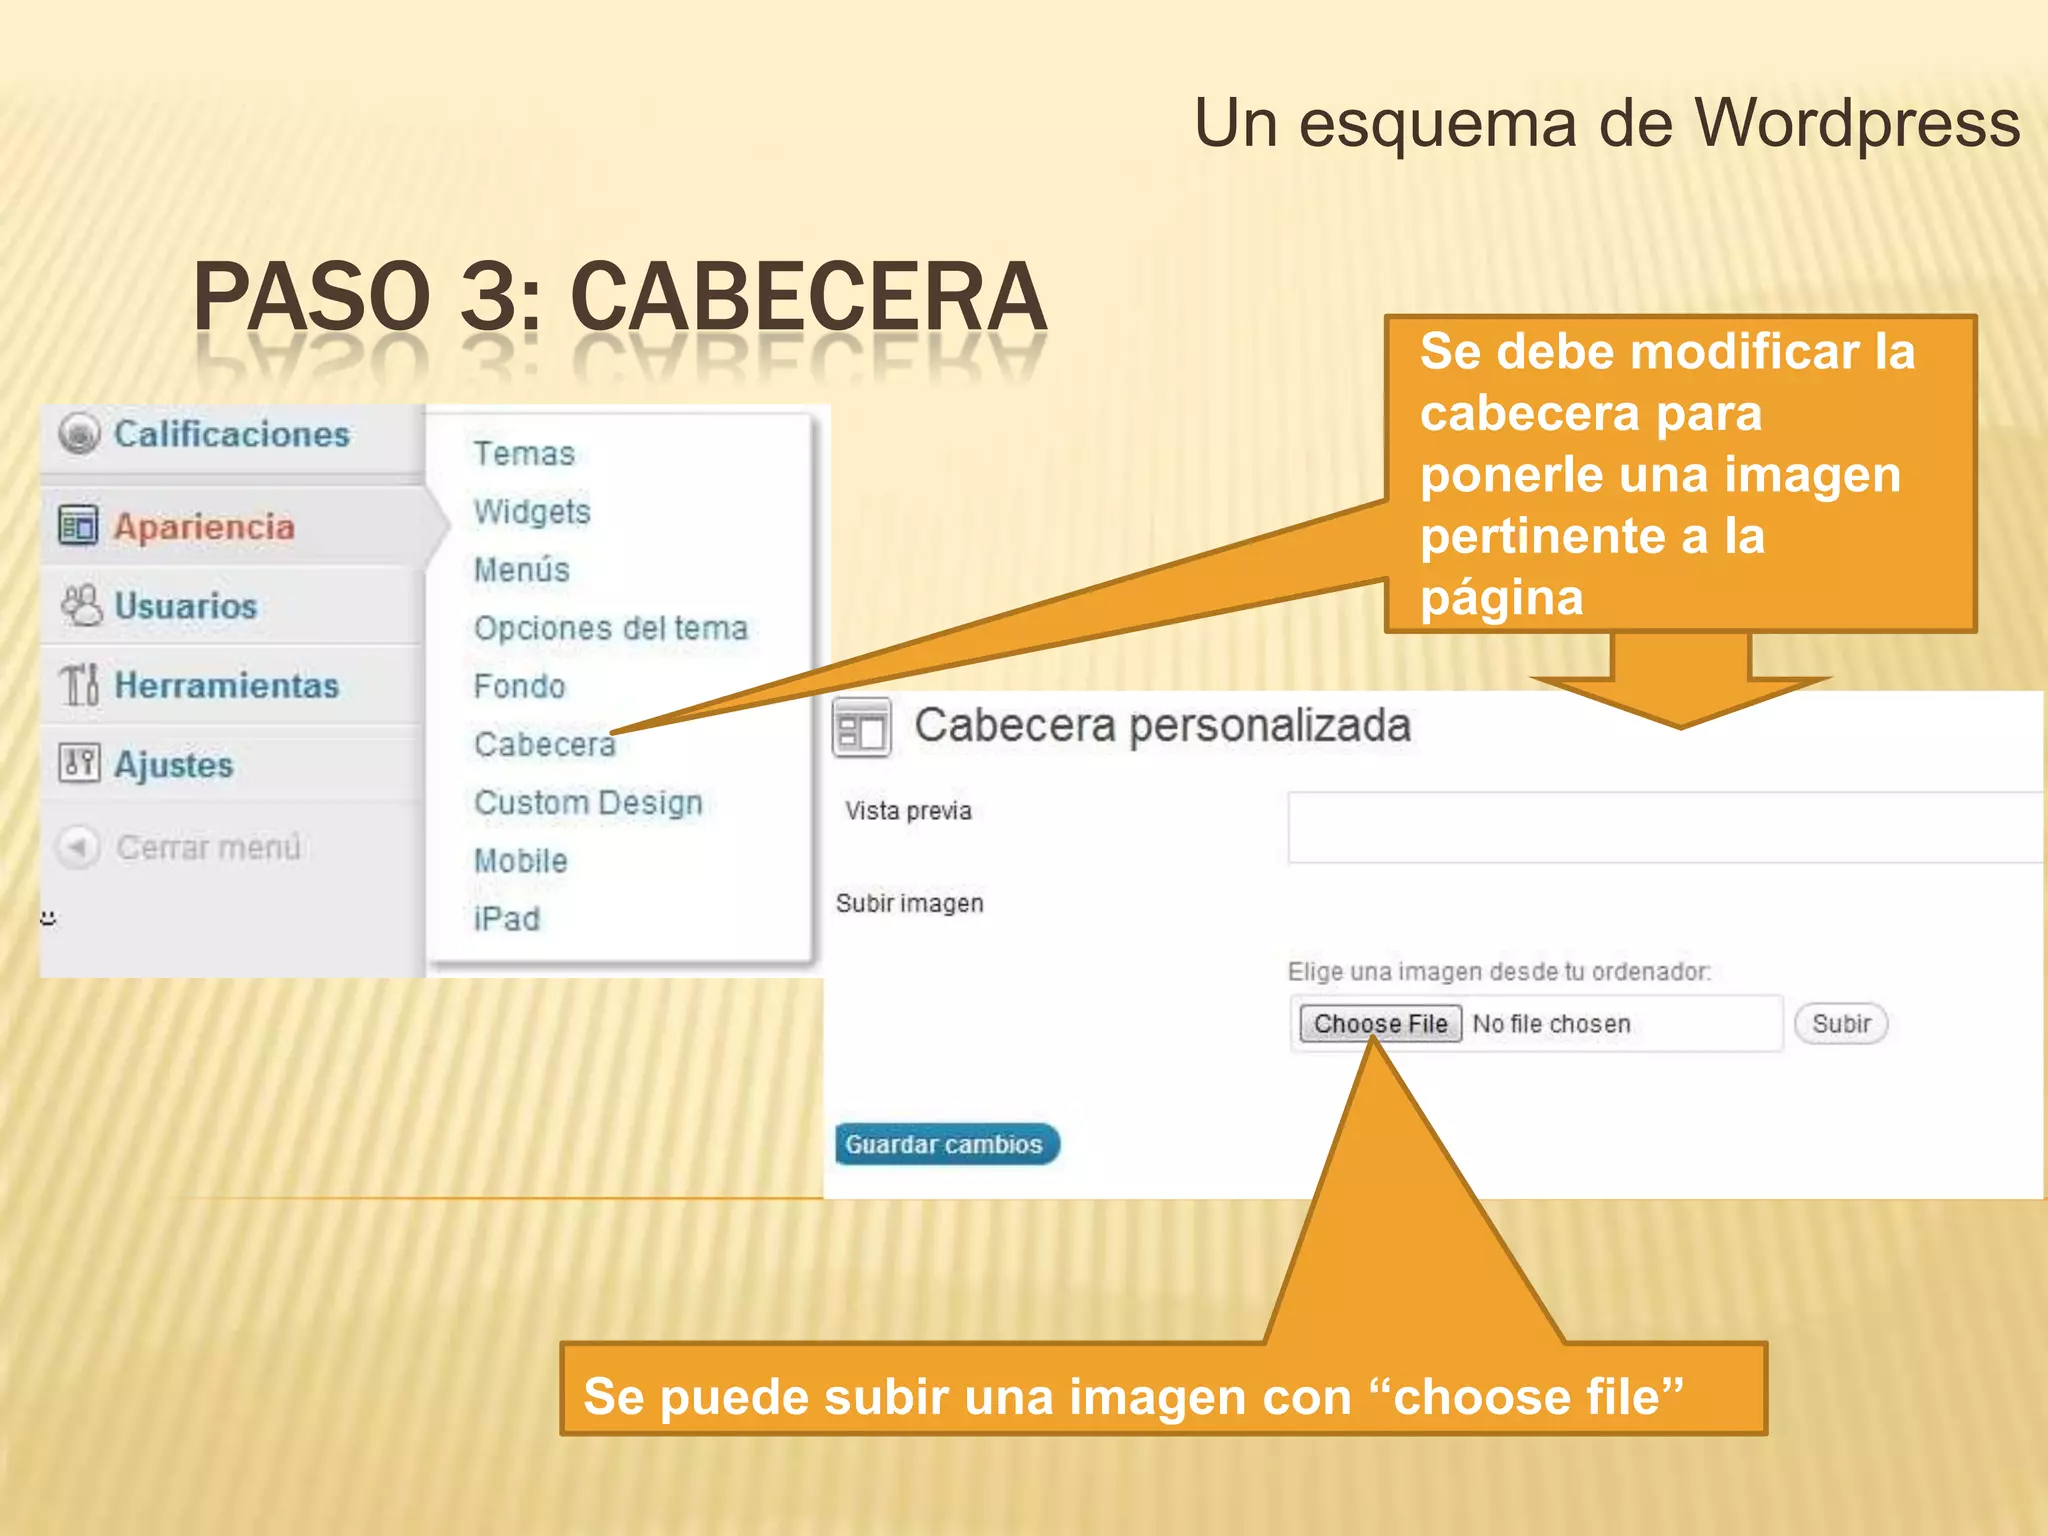Select Fondo in the submenu
This screenshot has width=2048, height=1536.
coord(519,686)
